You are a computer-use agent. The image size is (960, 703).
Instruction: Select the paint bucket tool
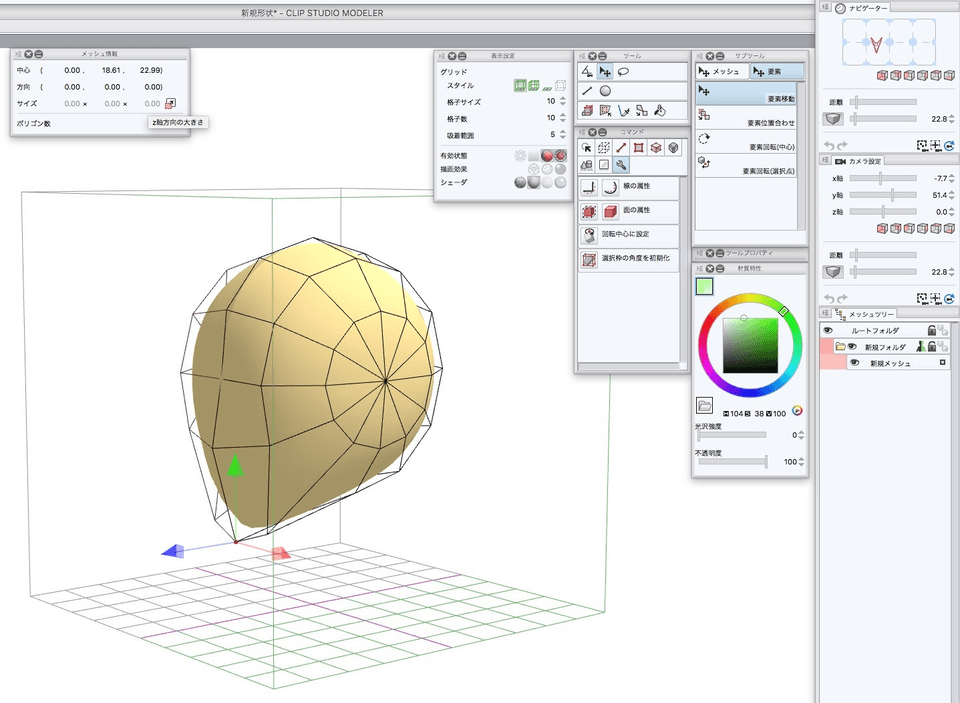[x=659, y=110]
